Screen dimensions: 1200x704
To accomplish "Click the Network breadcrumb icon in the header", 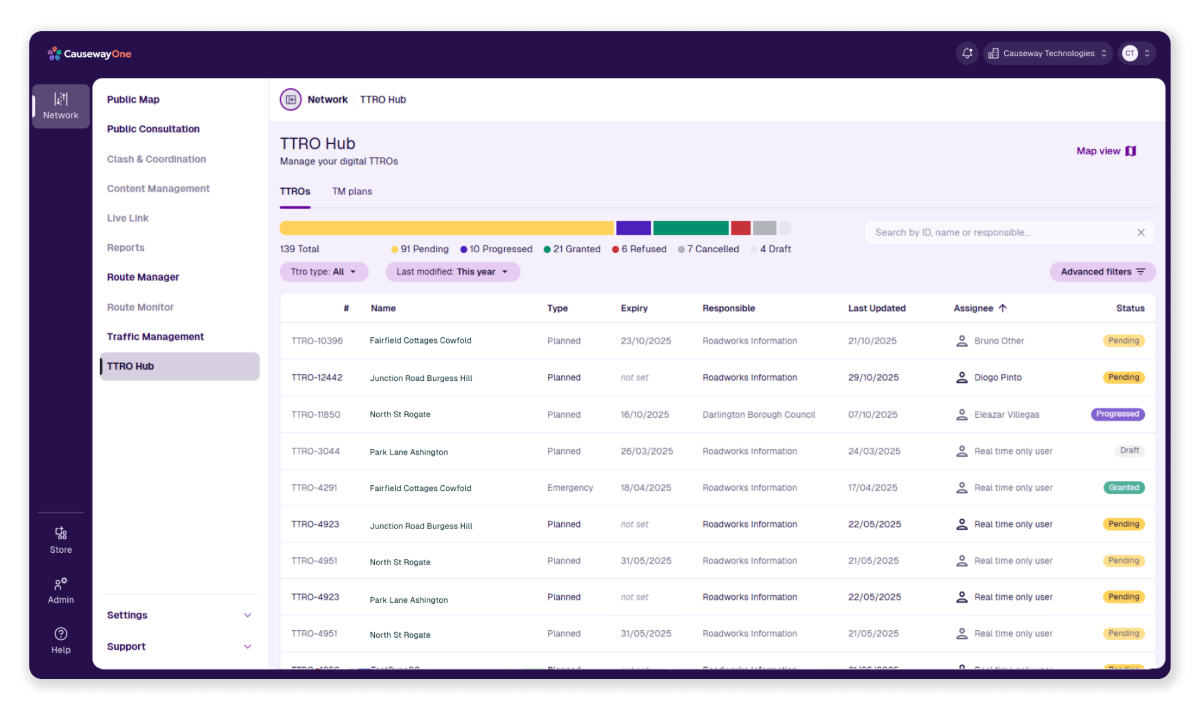I will pos(290,99).
